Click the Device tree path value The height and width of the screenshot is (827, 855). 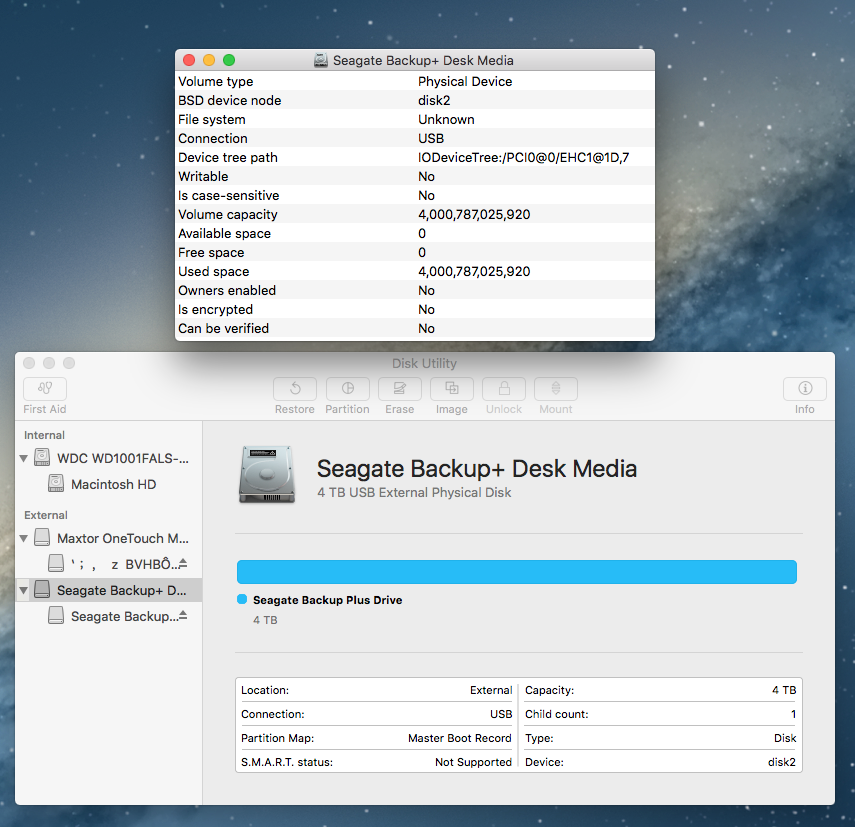(523, 158)
